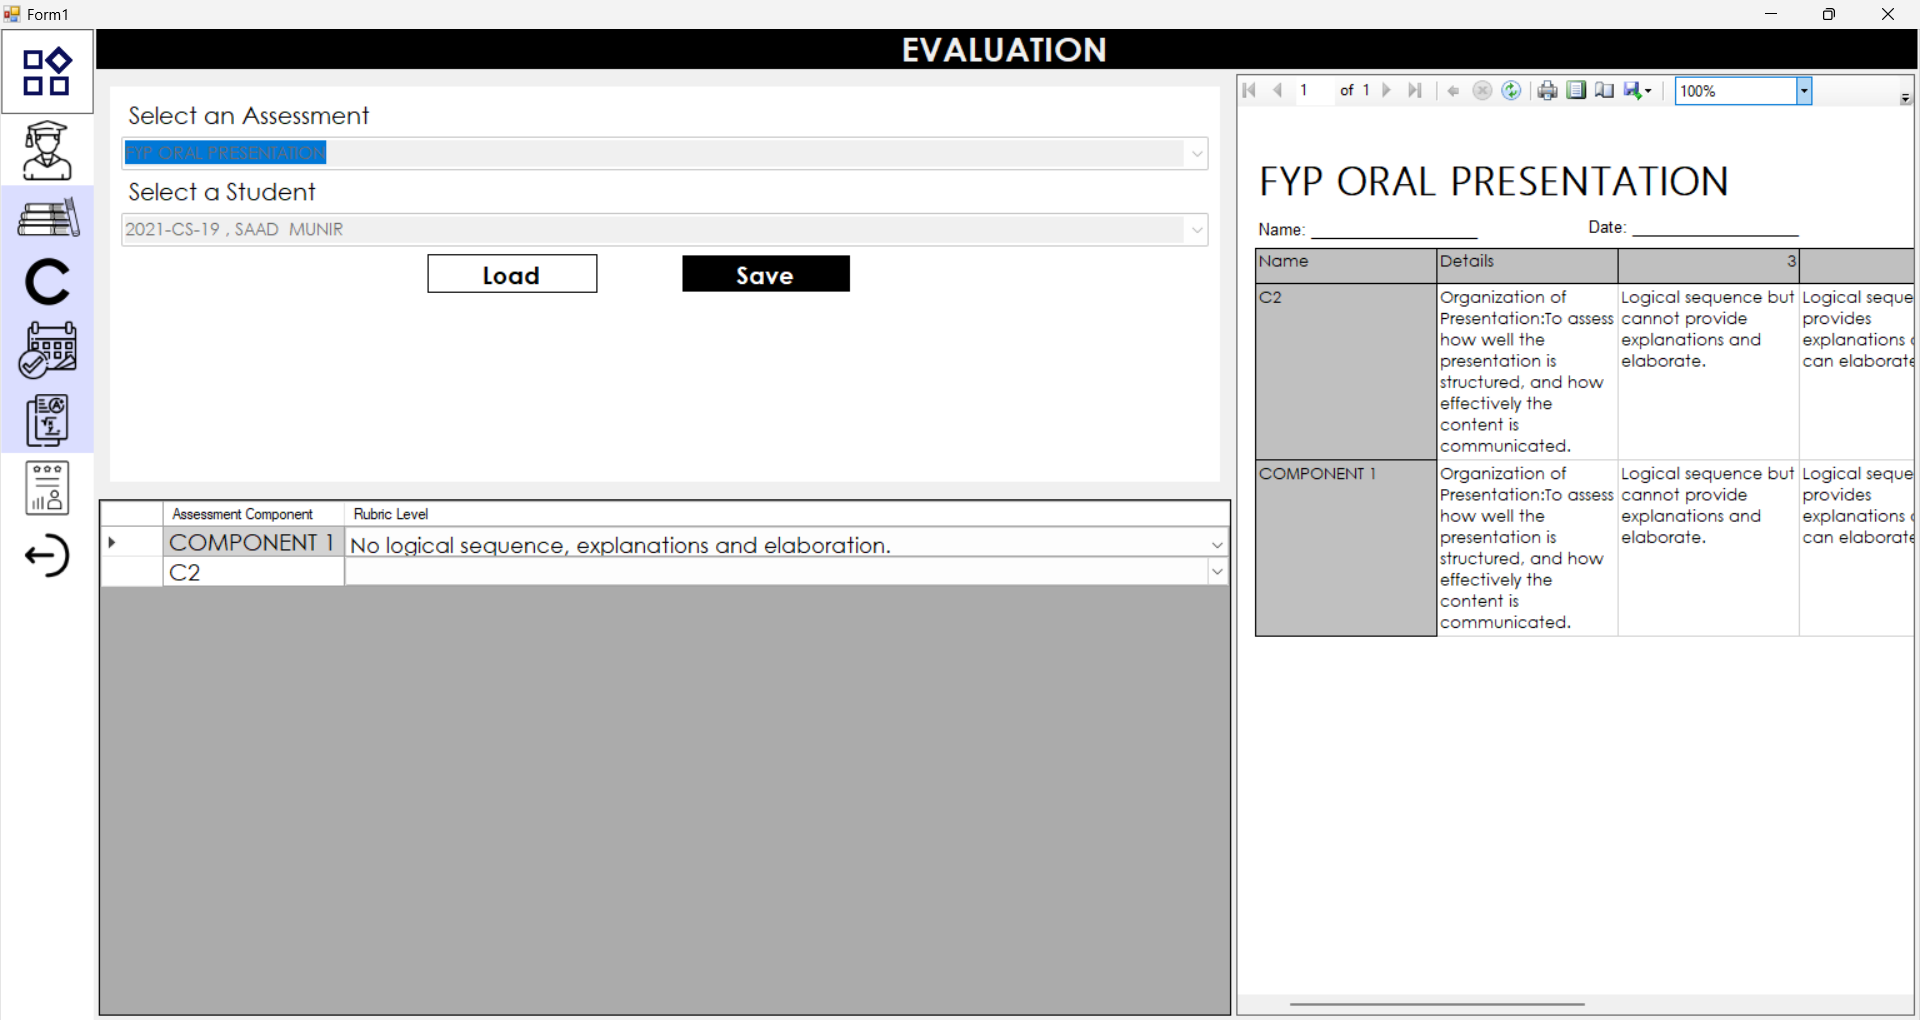Expand the Select an Assessment dropdown
Viewport: 1920px width, 1020px height.
[x=1196, y=153]
